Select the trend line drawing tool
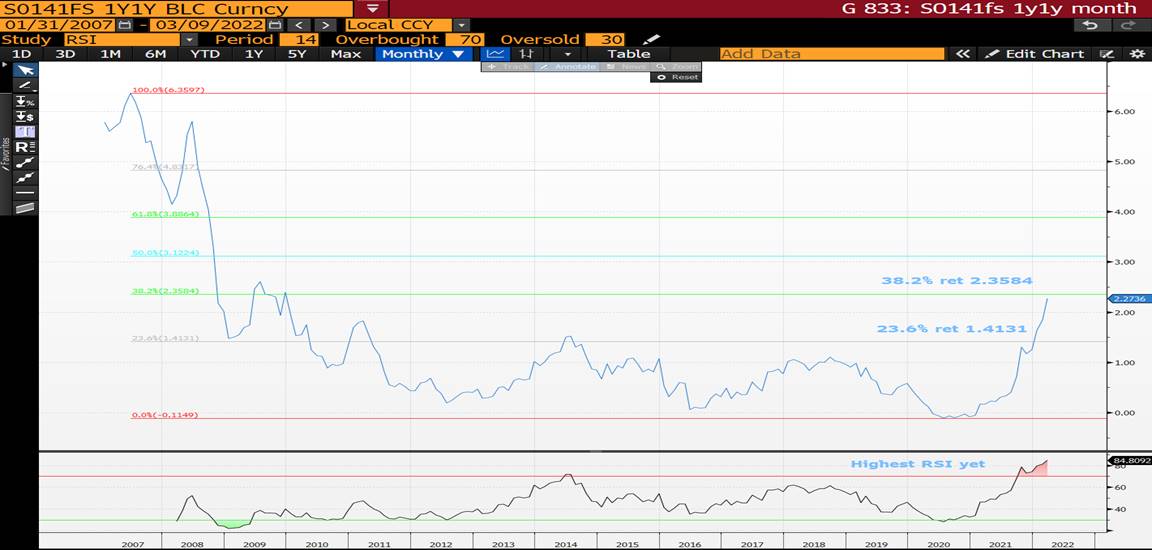Image resolution: width=1152 pixels, height=550 pixels. tap(26, 86)
